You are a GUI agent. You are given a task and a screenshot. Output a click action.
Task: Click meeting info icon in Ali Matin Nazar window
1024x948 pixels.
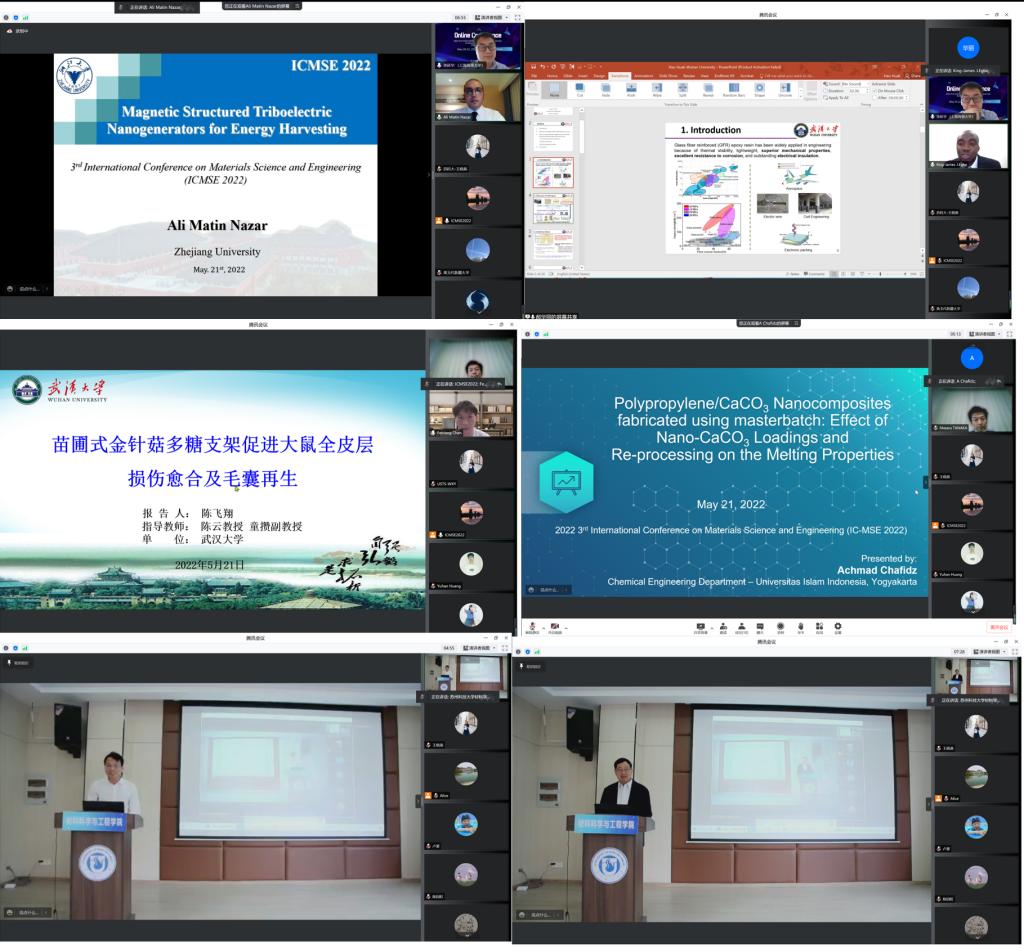tap(7, 18)
